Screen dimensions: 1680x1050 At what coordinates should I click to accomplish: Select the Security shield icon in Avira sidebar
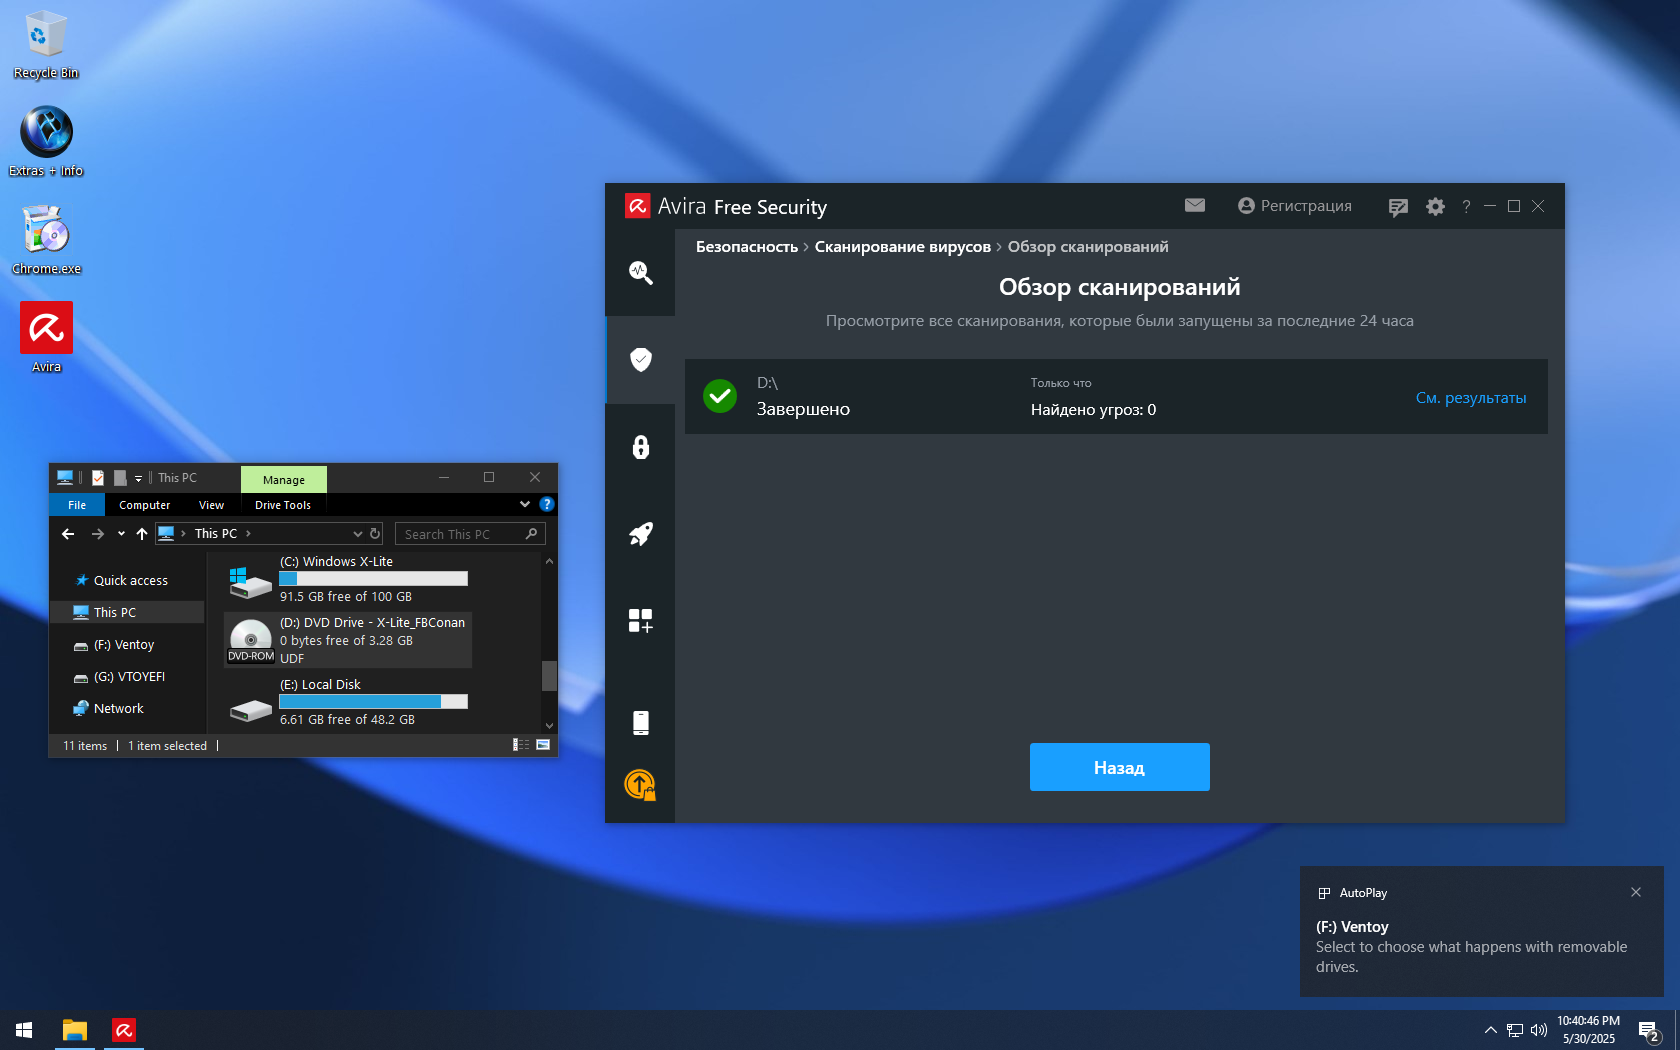[x=640, y=360]
